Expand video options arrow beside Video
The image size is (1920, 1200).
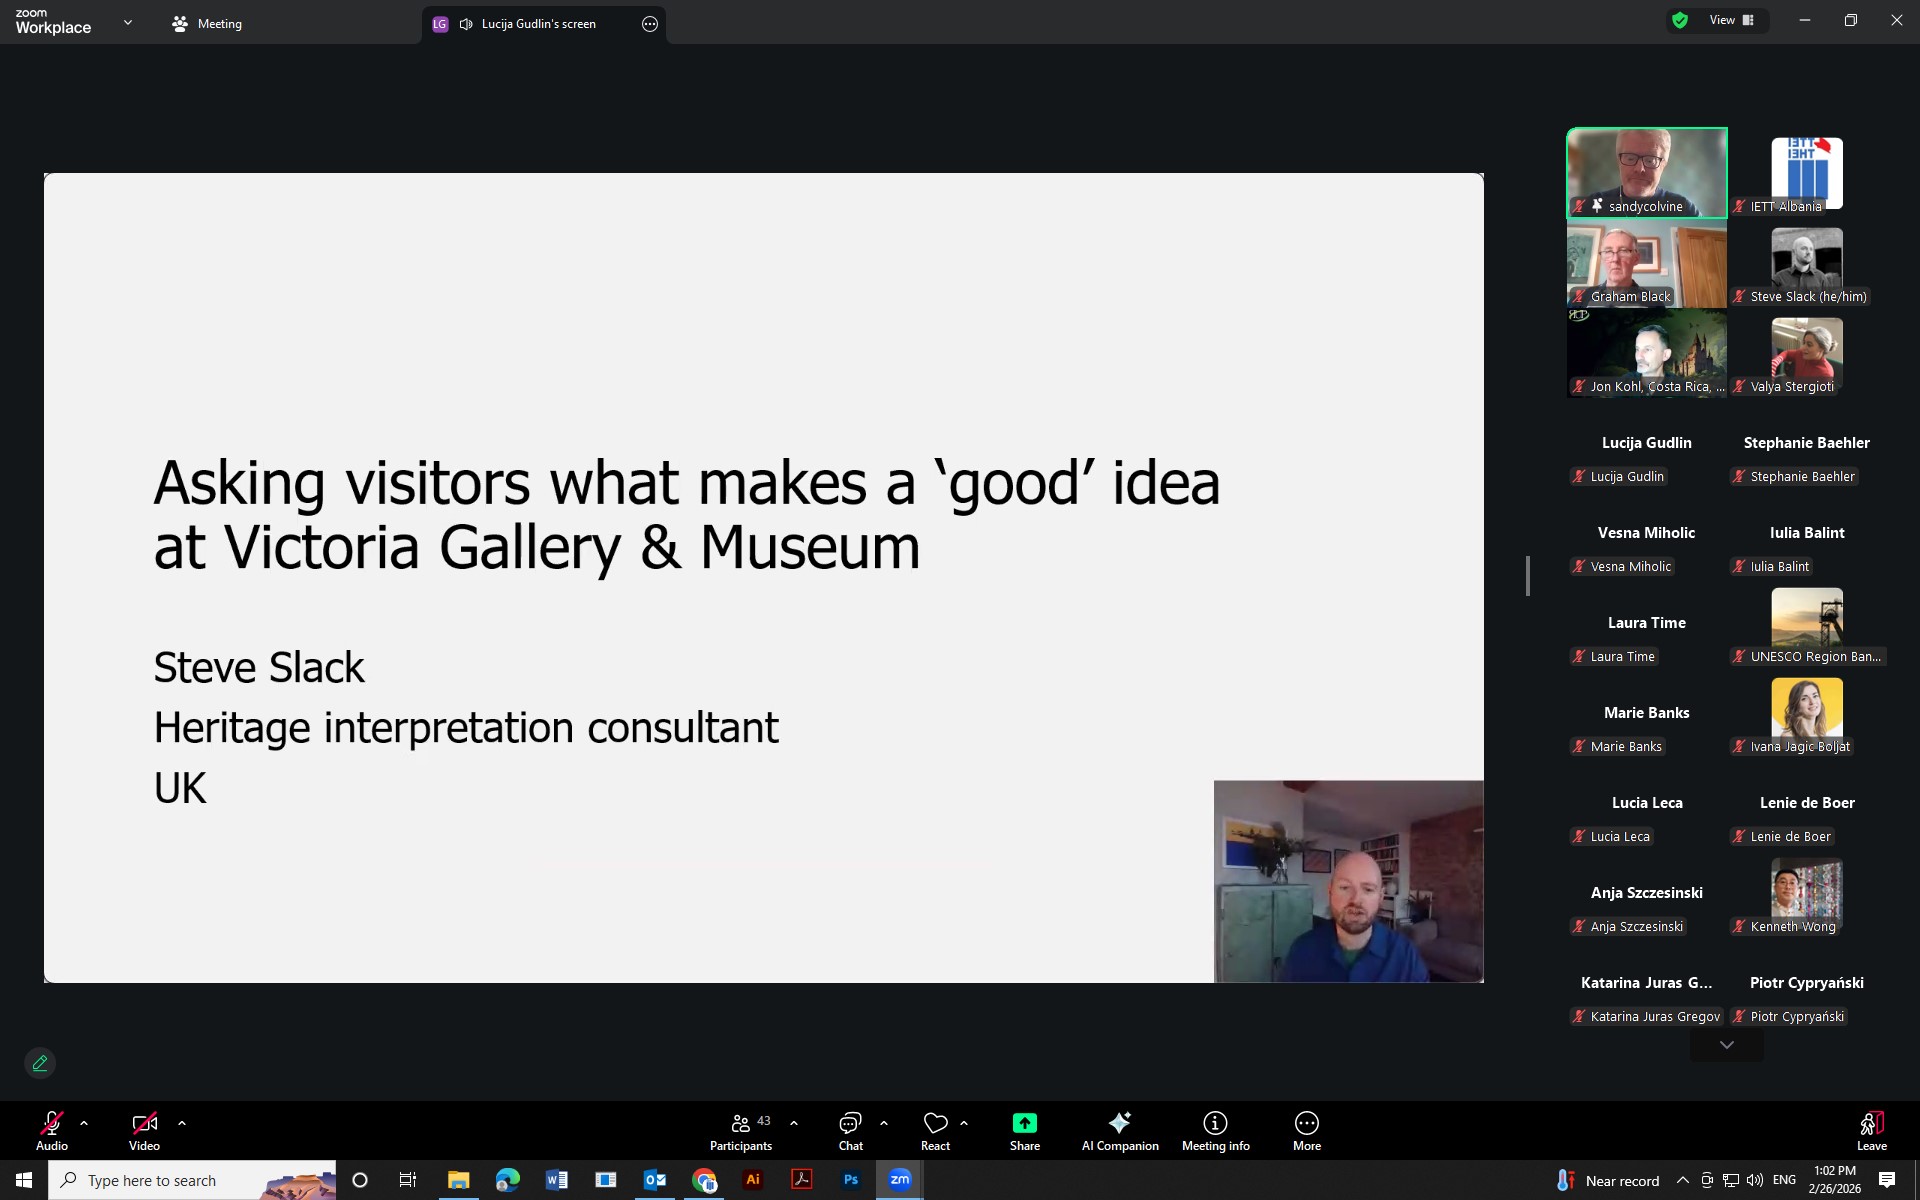[182, 1123]
